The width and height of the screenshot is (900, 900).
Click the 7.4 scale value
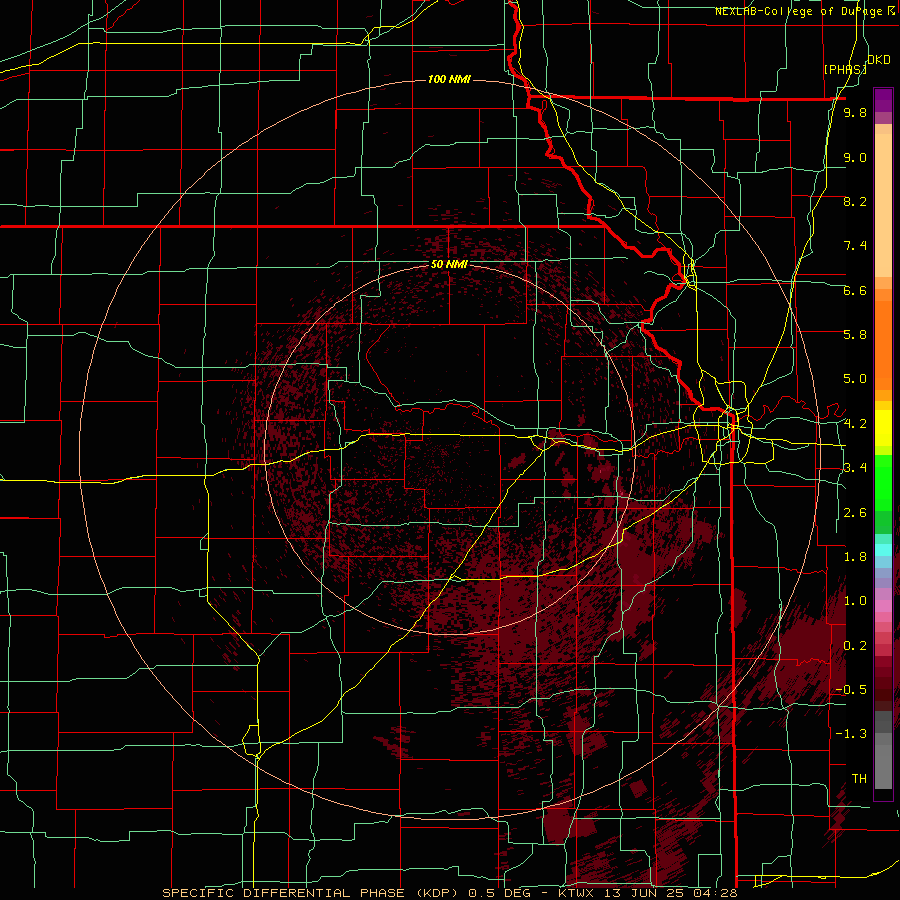pyautogui.click(x=855, y=246)
